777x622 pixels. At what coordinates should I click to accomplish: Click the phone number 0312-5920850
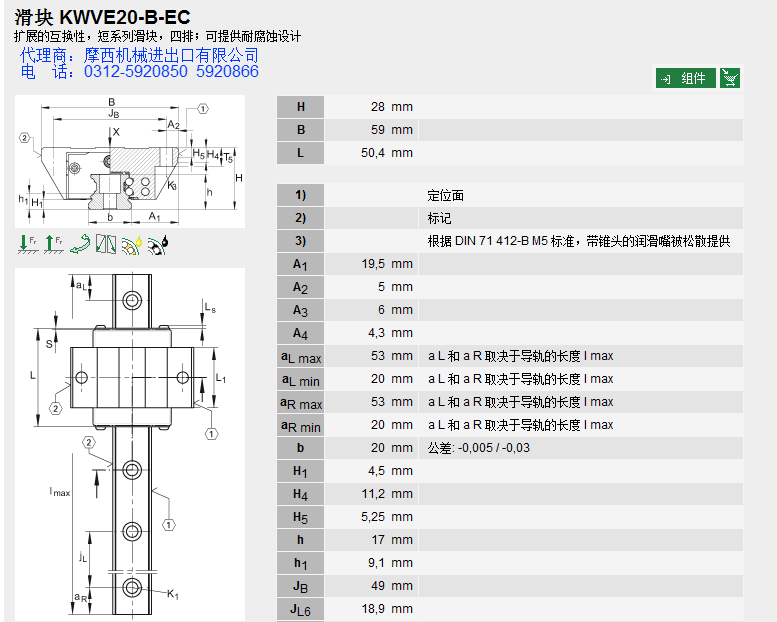tap(136, 72)
